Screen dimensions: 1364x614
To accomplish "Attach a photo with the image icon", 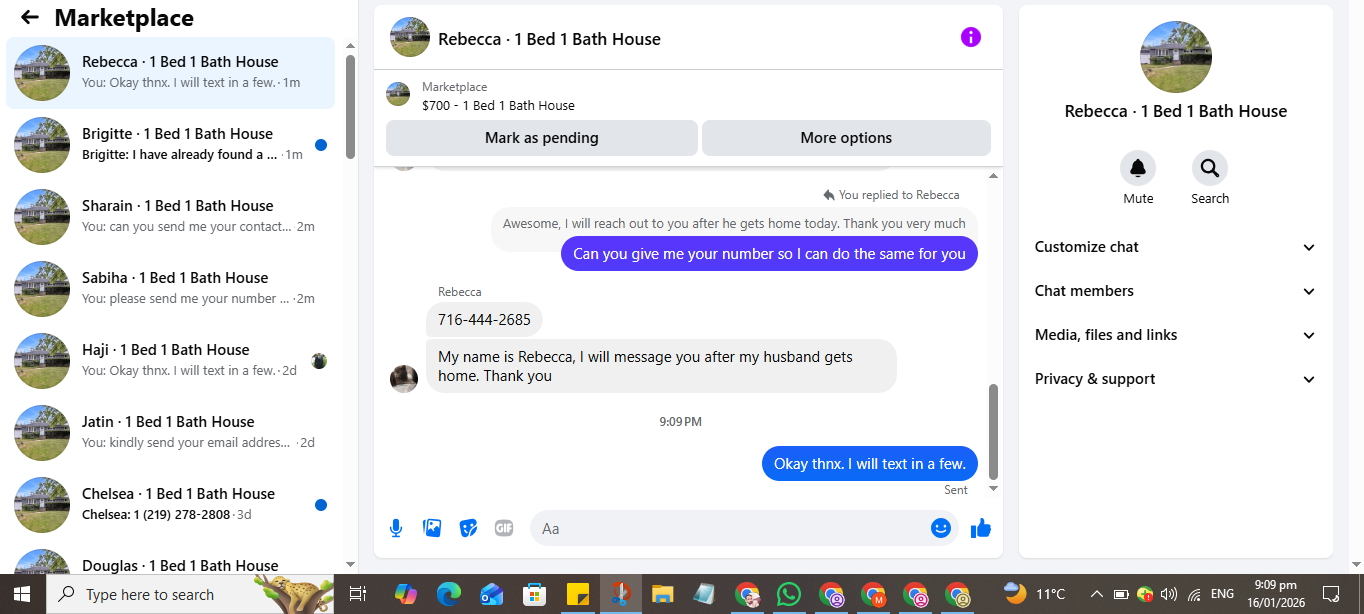I will pyautogui.click(x=432, y=528).
